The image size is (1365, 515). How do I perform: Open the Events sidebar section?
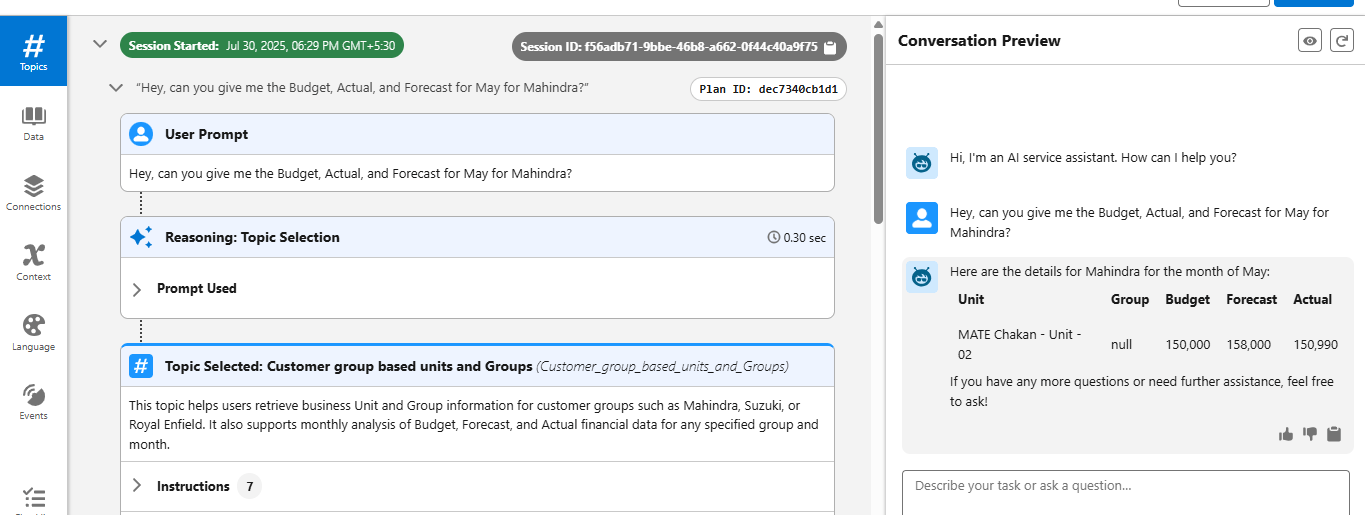coord(33,402)
